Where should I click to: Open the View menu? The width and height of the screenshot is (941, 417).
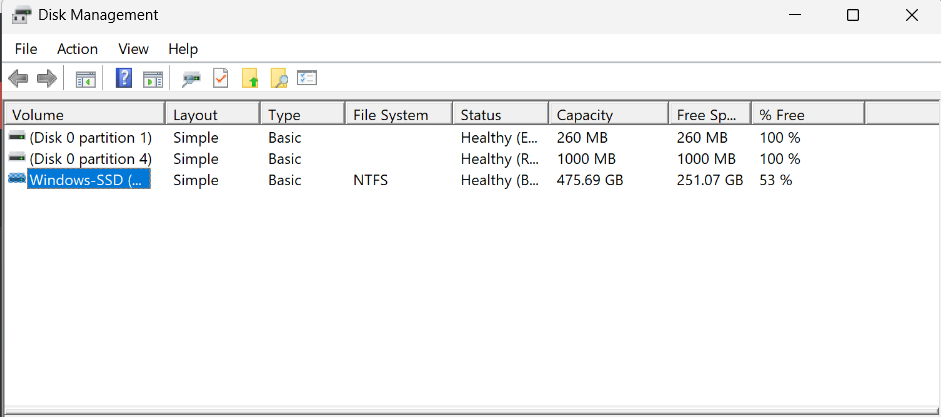click(133, 49)
